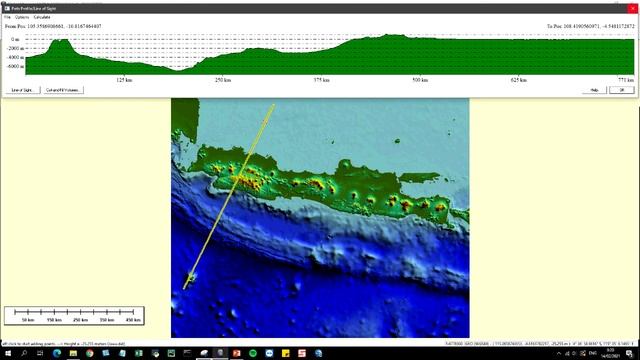The image size is (640, 360).
Task: Close the Path Profile/Line of Sight window
Action: point(633,8)
